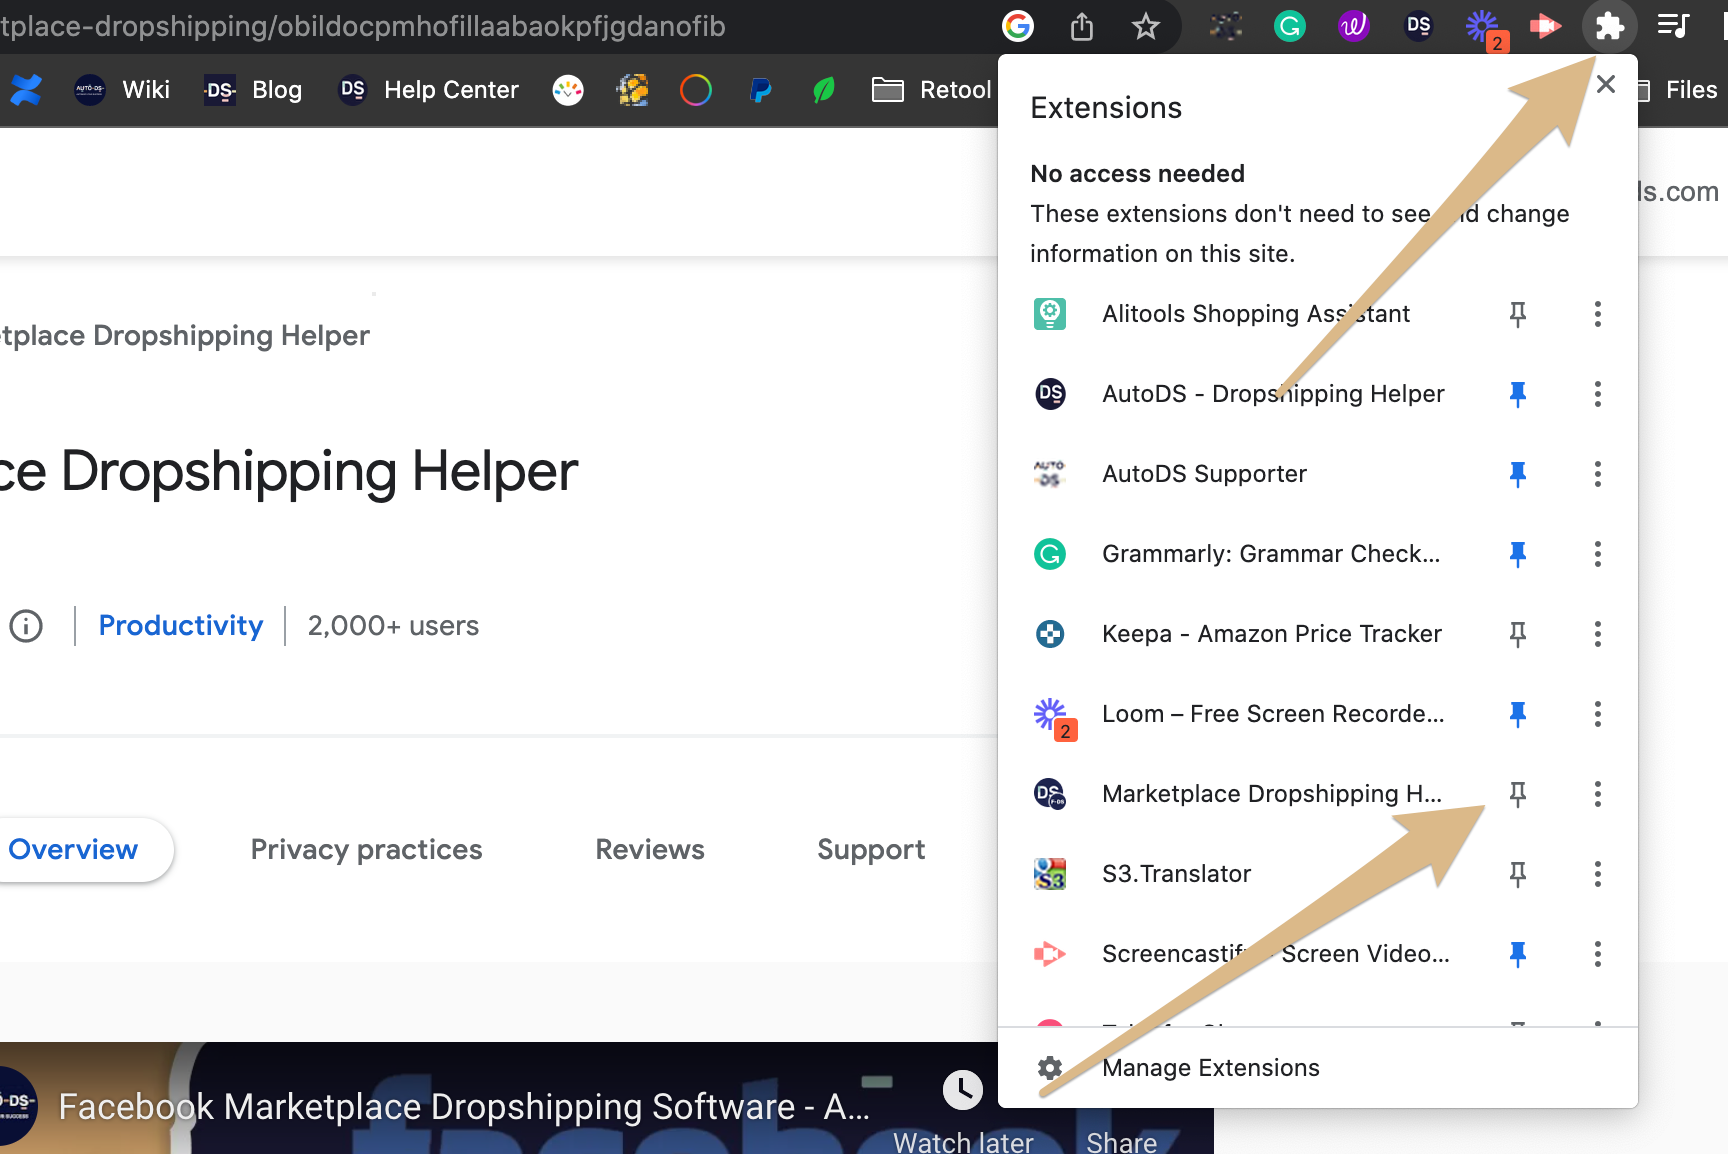Open the rainbow circle bookmark icon
1728x1154 pixels.
coord(696,90)
